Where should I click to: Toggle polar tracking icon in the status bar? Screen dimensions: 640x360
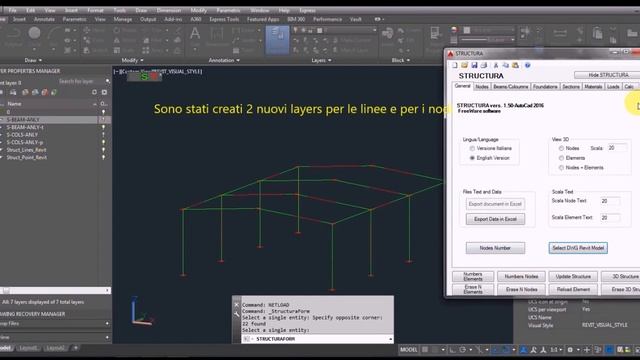[x=462, y=350]
